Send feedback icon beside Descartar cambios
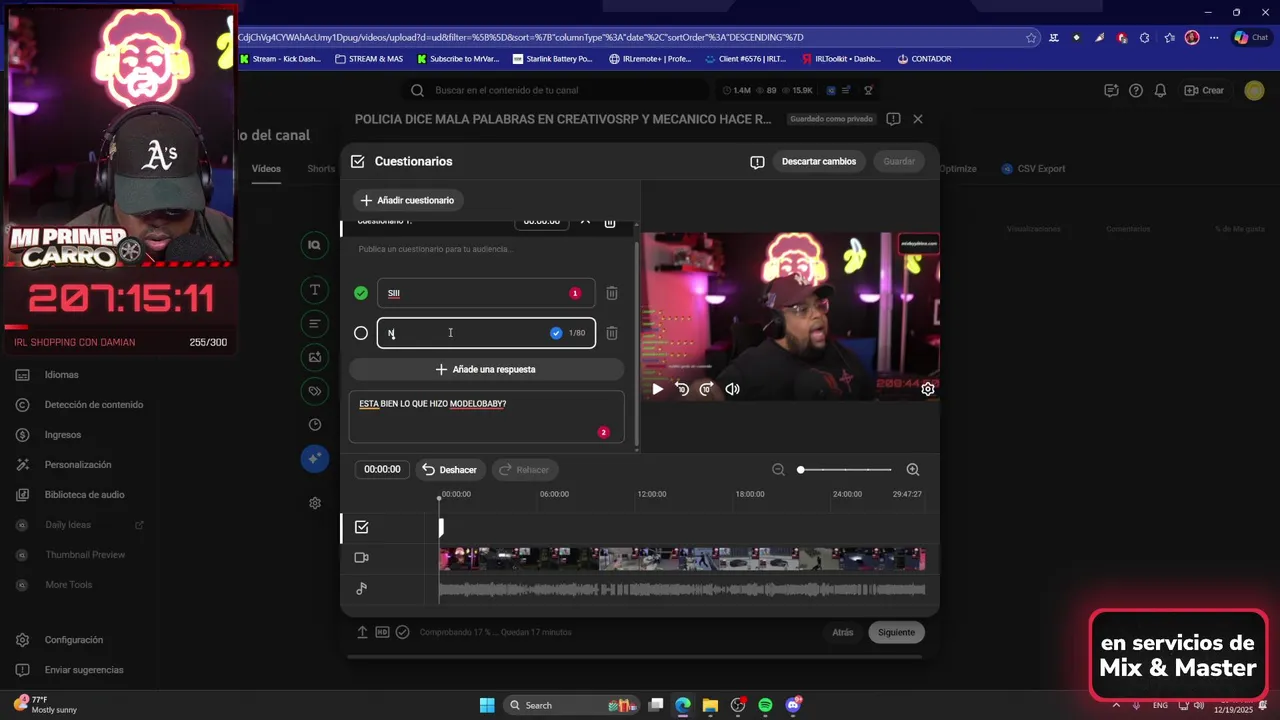 pyautogui.click(x=757, y=162)
